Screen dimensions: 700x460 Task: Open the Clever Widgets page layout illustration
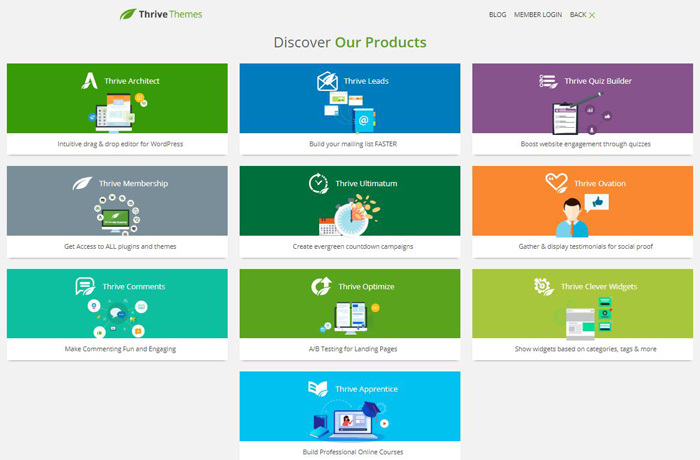point(583,318)
